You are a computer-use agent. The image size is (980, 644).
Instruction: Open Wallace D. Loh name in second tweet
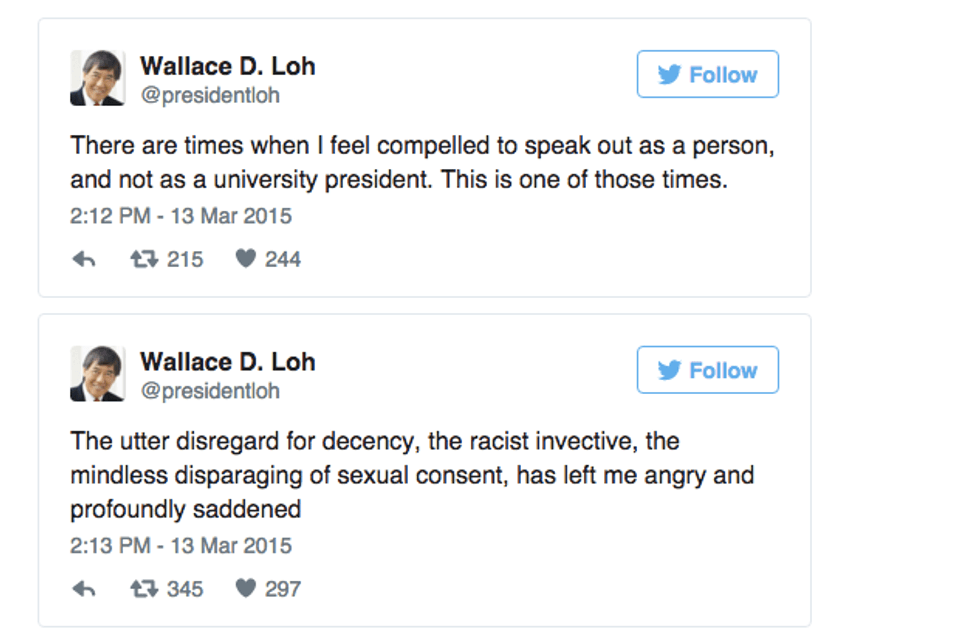pyautogui.click(x=228, y=362)
